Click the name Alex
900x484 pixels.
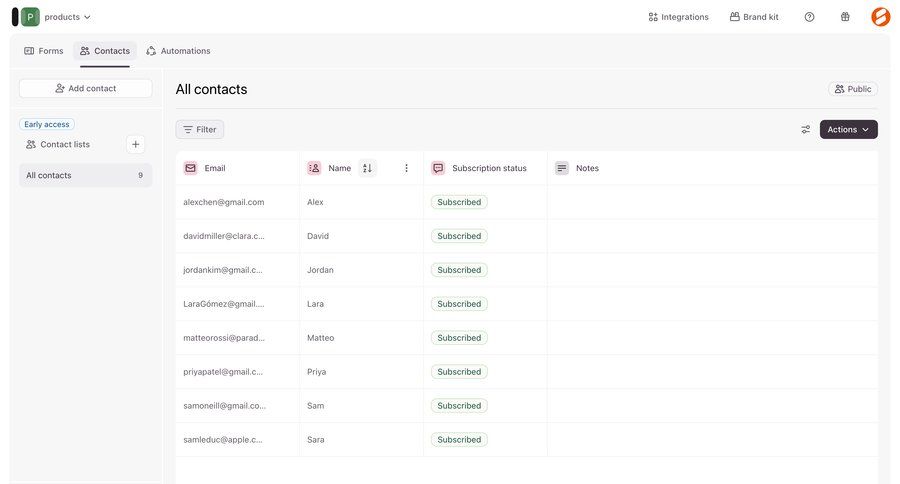(x=315, y=202)
